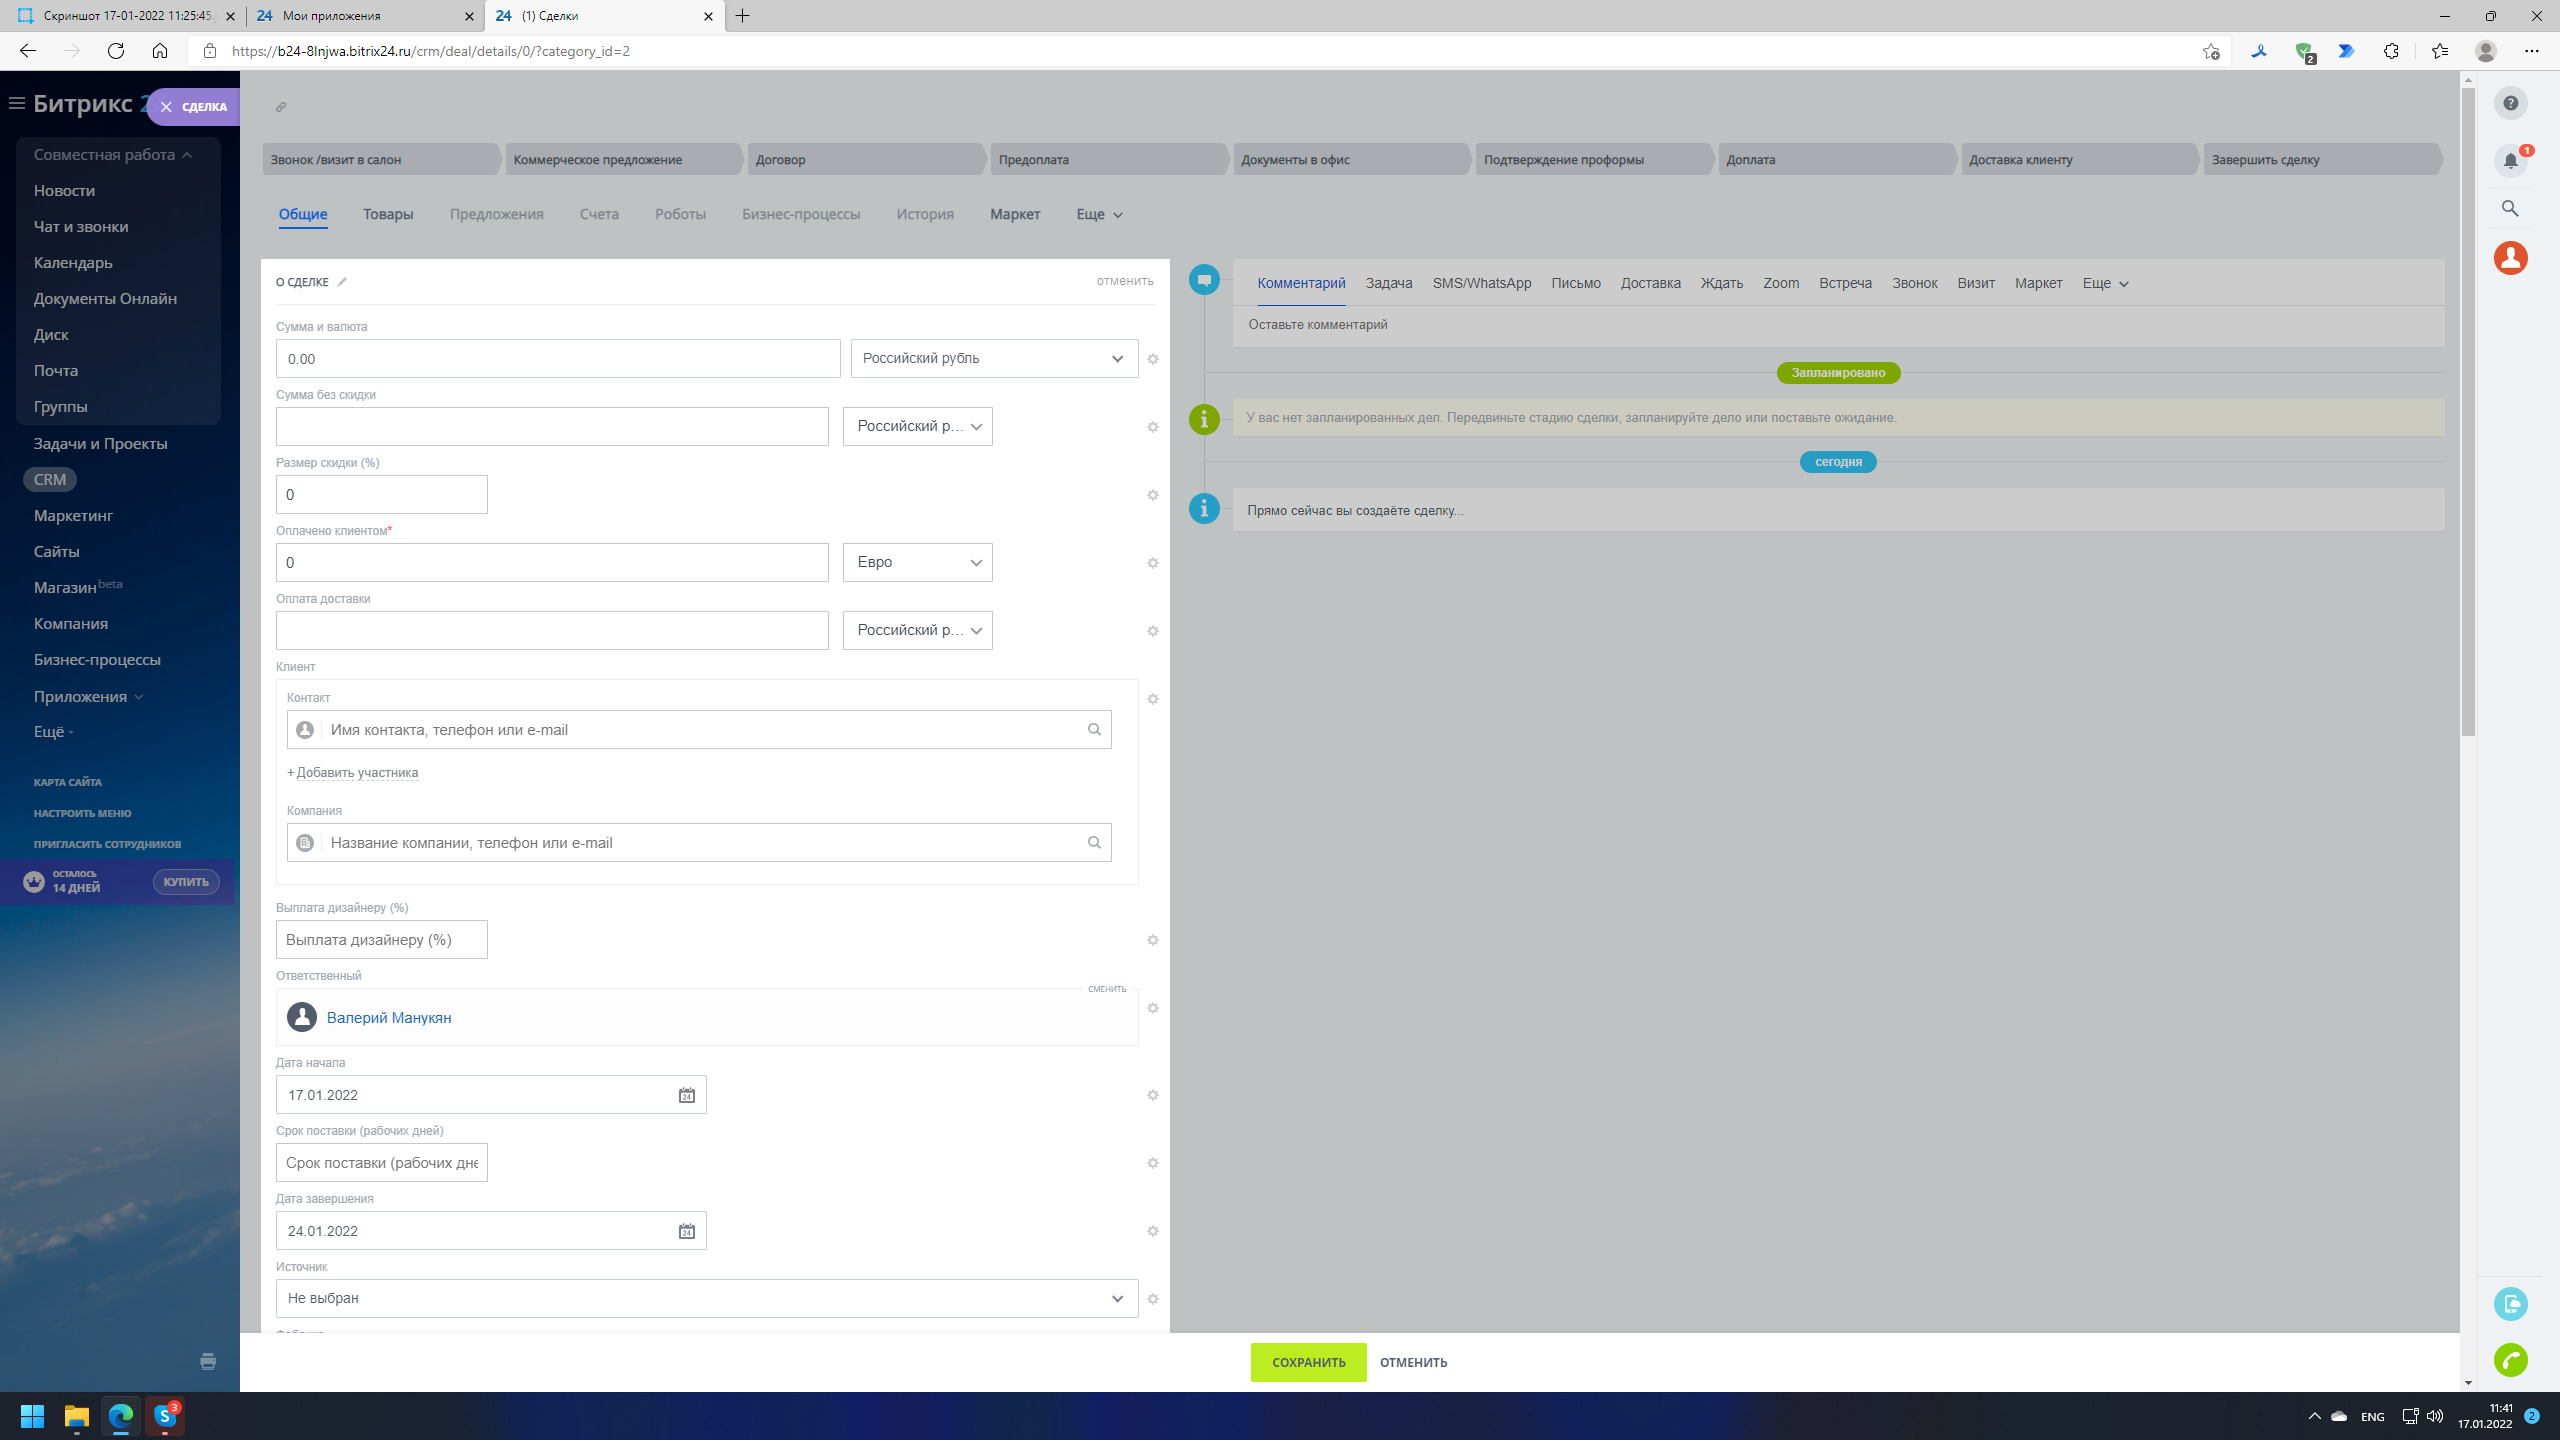Click the pencil icon next to О СДЕЛКЕ
The image size is (2560, 1440).
[x=342, y=282]
